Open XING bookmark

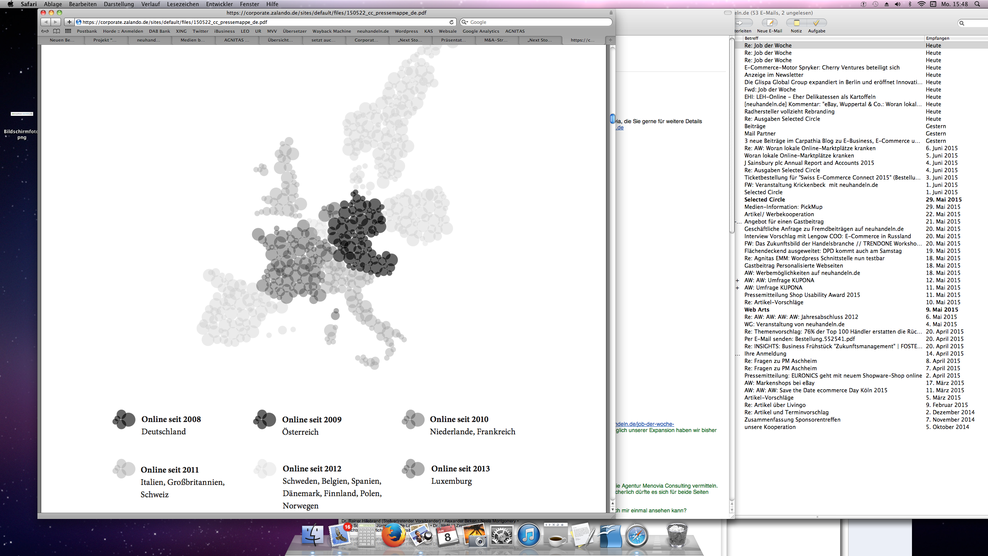[x=181, y=31]
